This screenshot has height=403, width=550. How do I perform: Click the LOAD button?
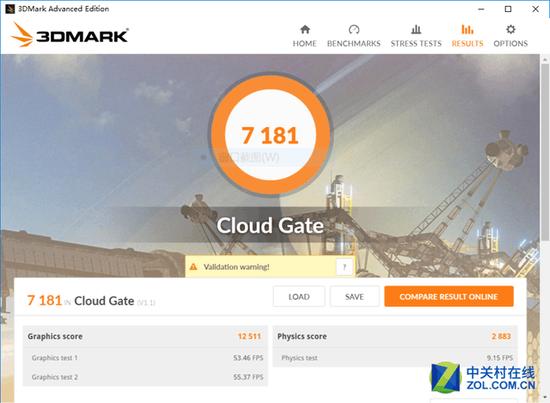299,297
